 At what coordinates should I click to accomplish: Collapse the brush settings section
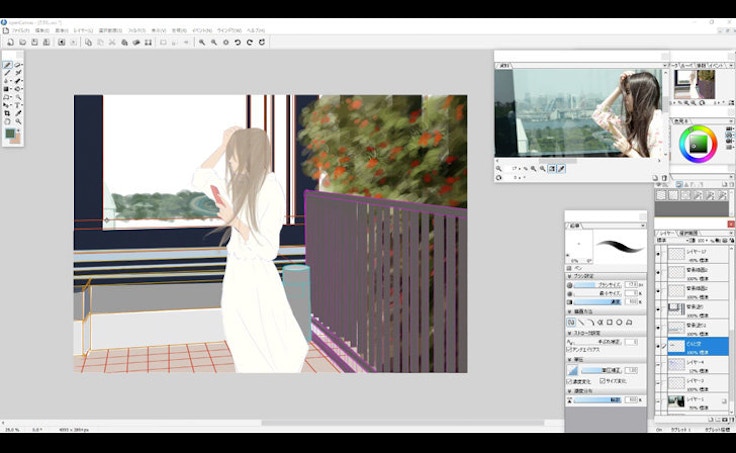pyautogui.click(x=571, y=276)
